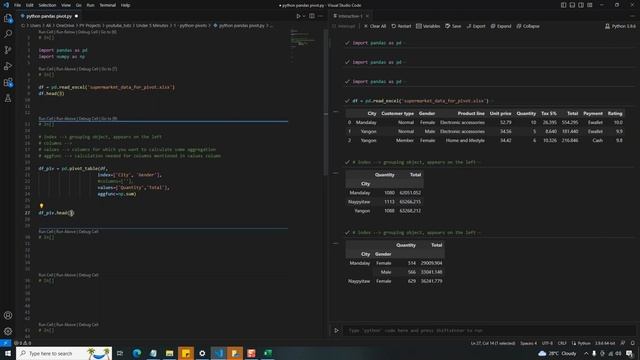Open run options dropdown beside play icon
This screenshot has width=640, height=360.
click(x=304, y=16)
